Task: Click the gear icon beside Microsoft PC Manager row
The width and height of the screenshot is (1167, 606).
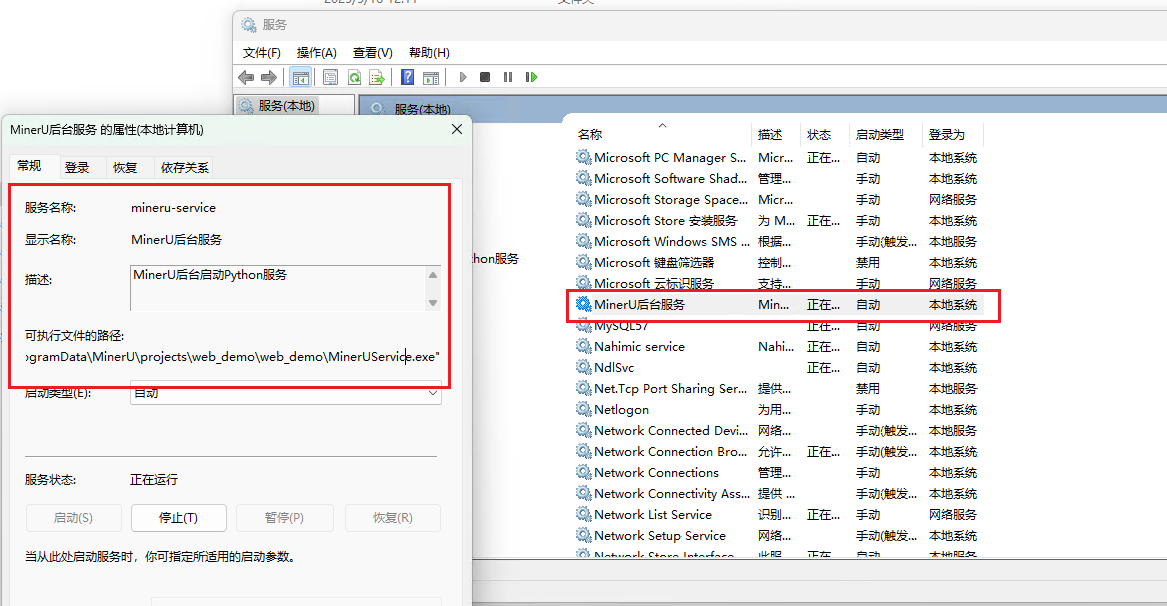Action: (584, 157)
